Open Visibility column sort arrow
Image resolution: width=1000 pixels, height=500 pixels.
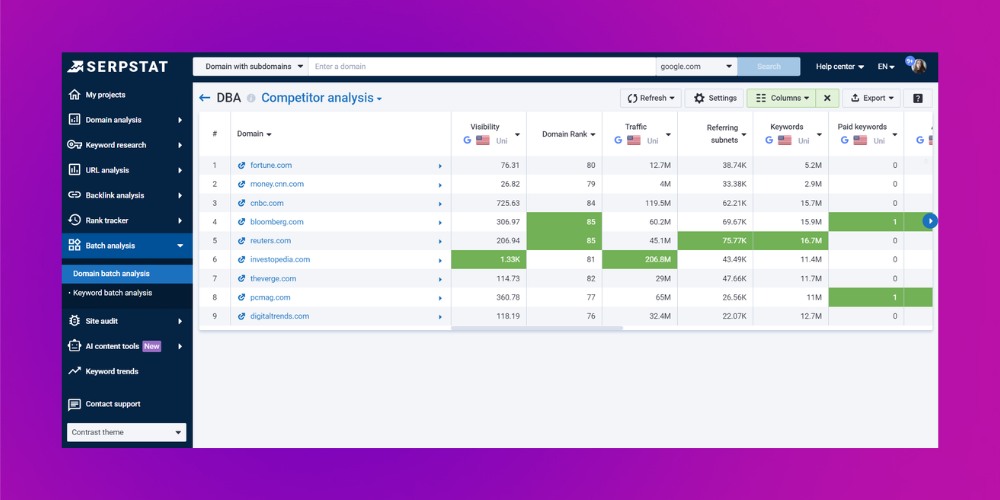517,135
